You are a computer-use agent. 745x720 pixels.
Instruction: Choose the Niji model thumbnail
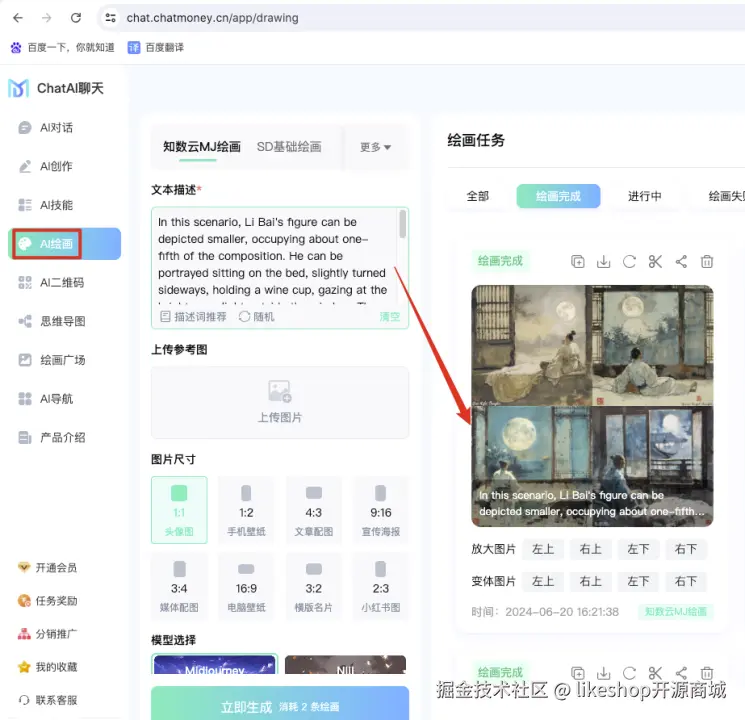[x=345, y=664]
